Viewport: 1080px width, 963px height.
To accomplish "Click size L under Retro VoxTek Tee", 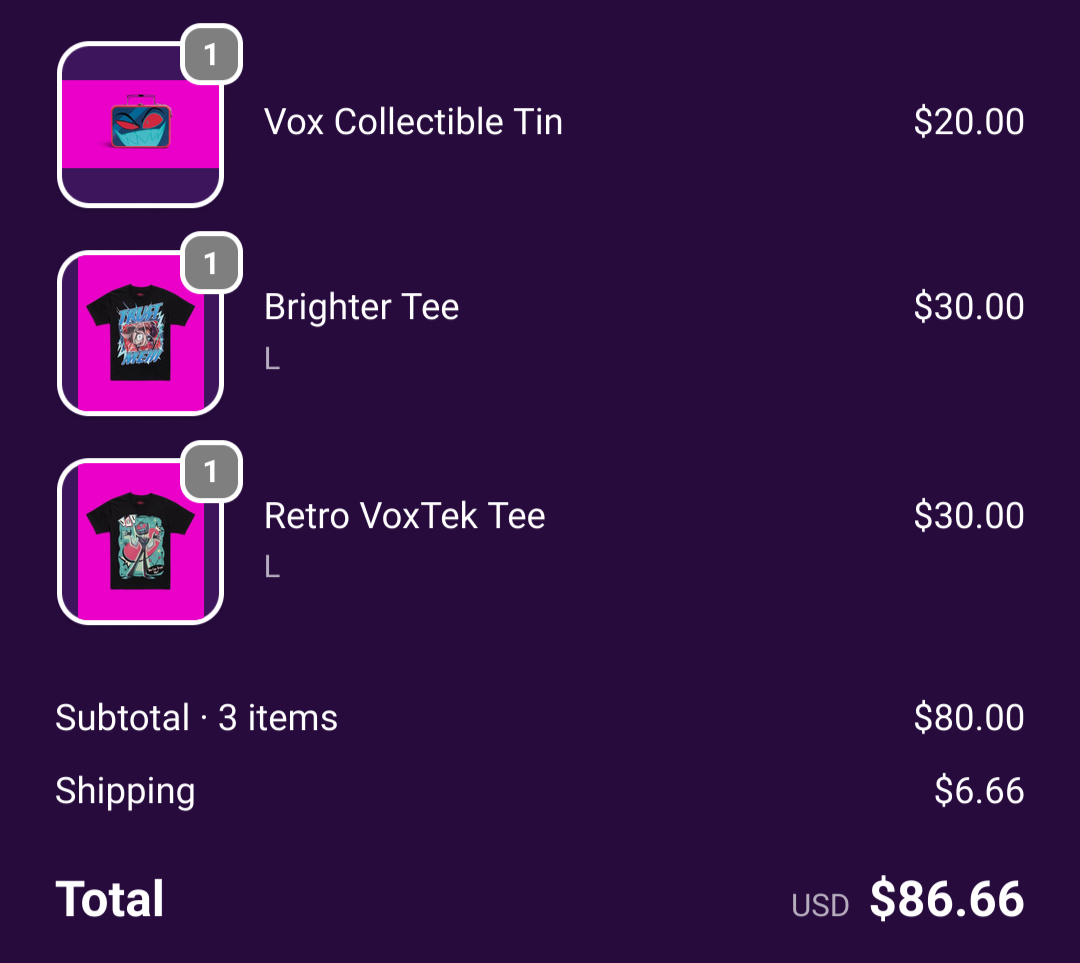I will pyautogui.click(x=272, y=568).
